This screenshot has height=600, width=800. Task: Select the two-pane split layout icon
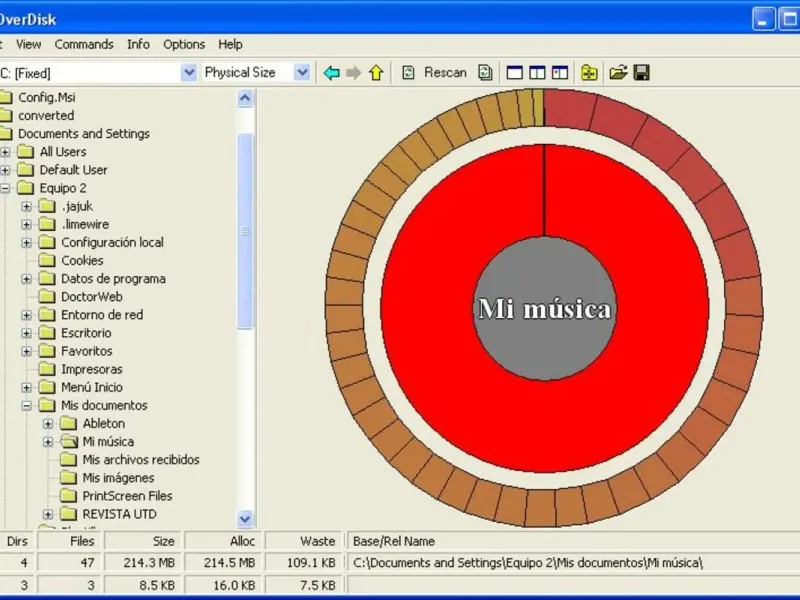point(538,73)
